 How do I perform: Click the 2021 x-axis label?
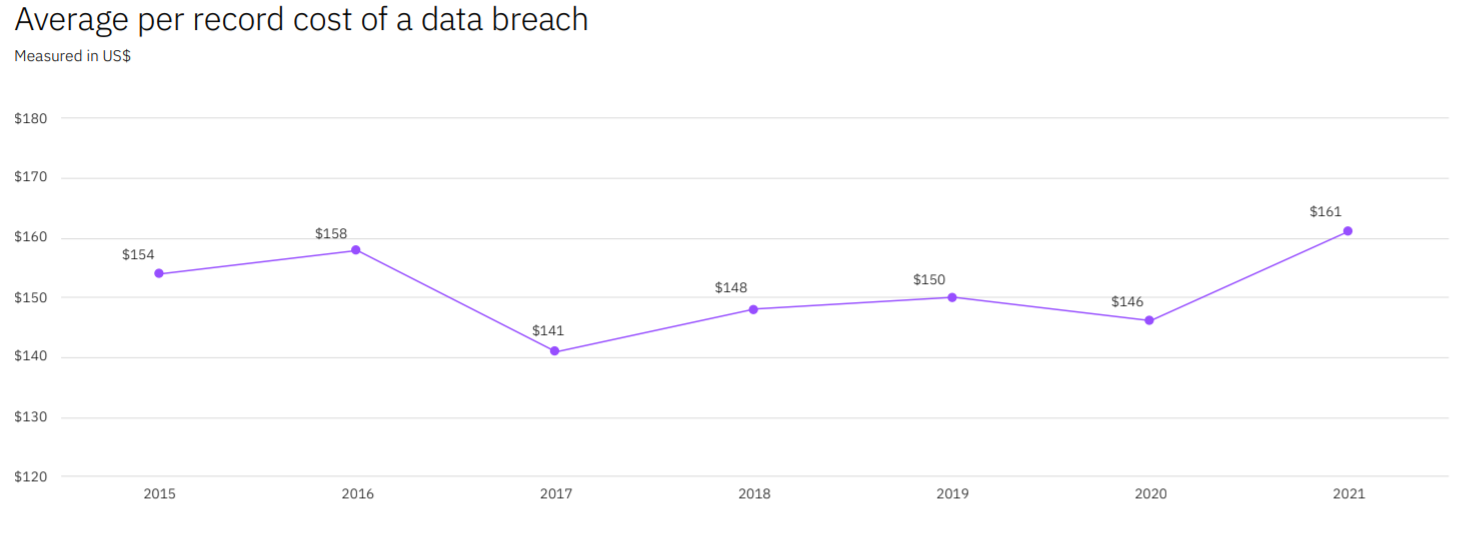(x=1348, y=494)
